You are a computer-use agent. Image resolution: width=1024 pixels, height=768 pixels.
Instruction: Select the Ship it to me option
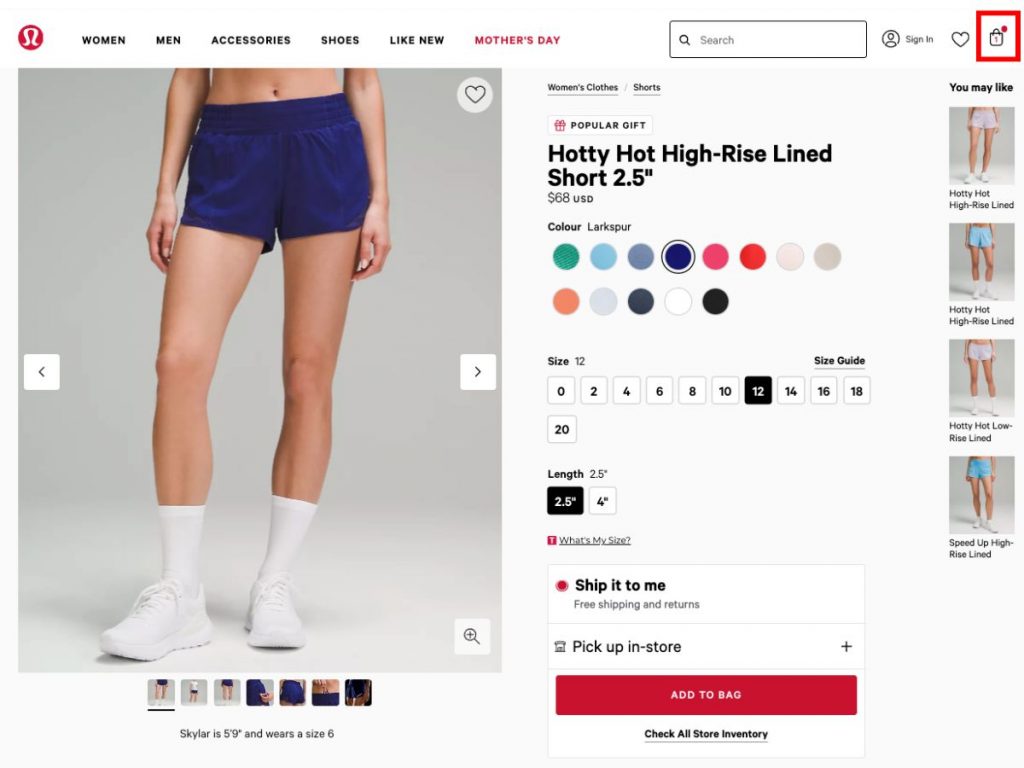coord(706,594)
